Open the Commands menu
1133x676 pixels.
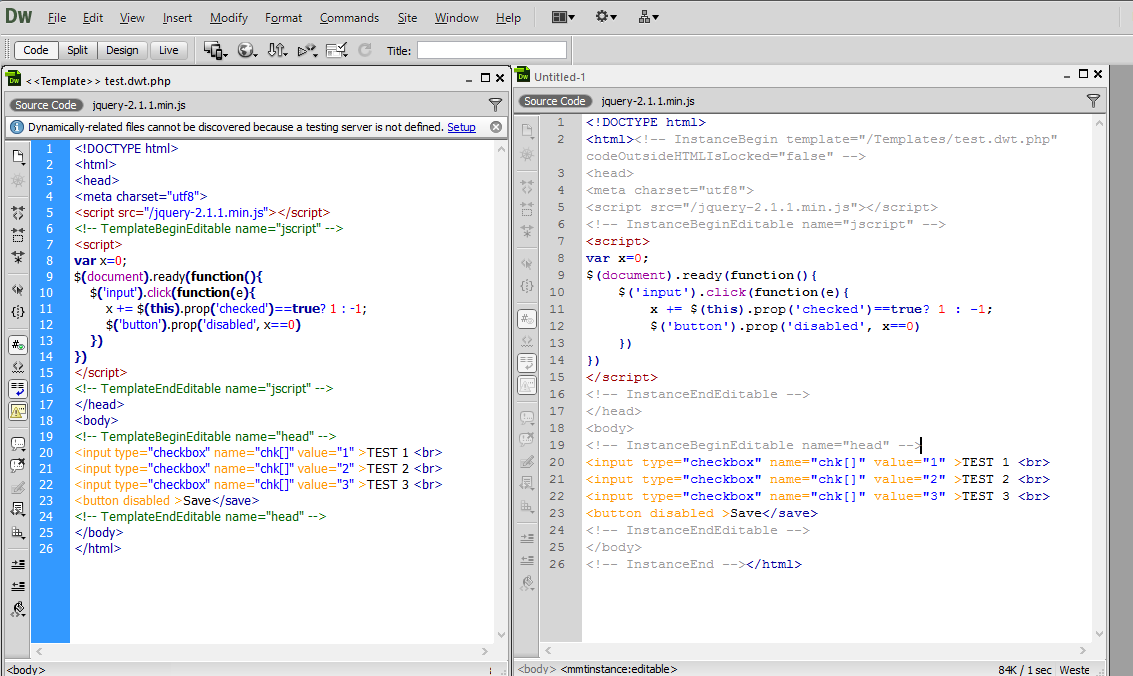tap(350, 18)
